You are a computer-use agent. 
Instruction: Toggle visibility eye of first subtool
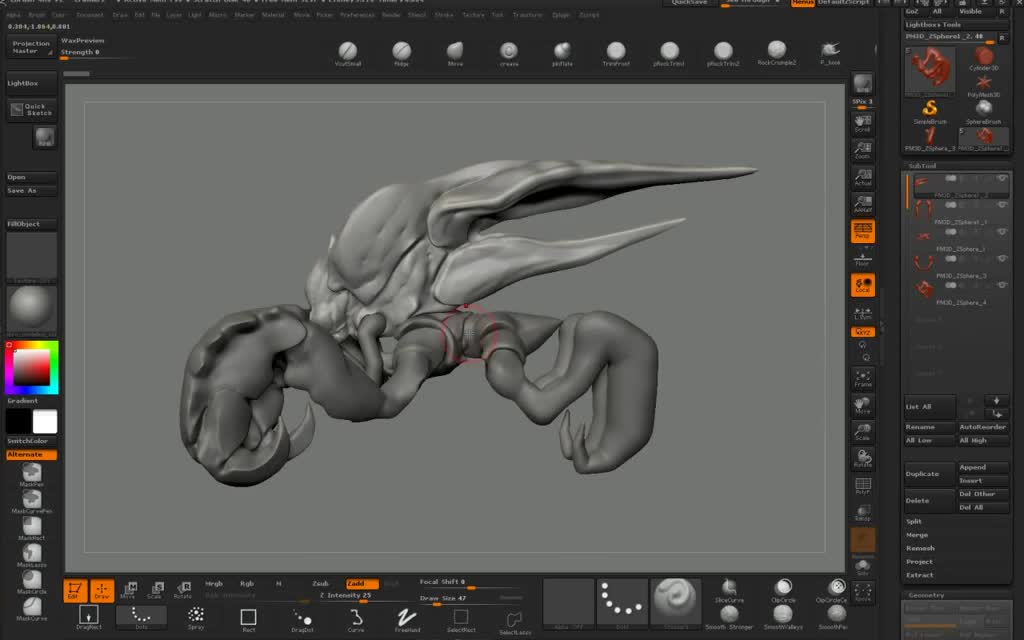click(x=1001, y=178)
